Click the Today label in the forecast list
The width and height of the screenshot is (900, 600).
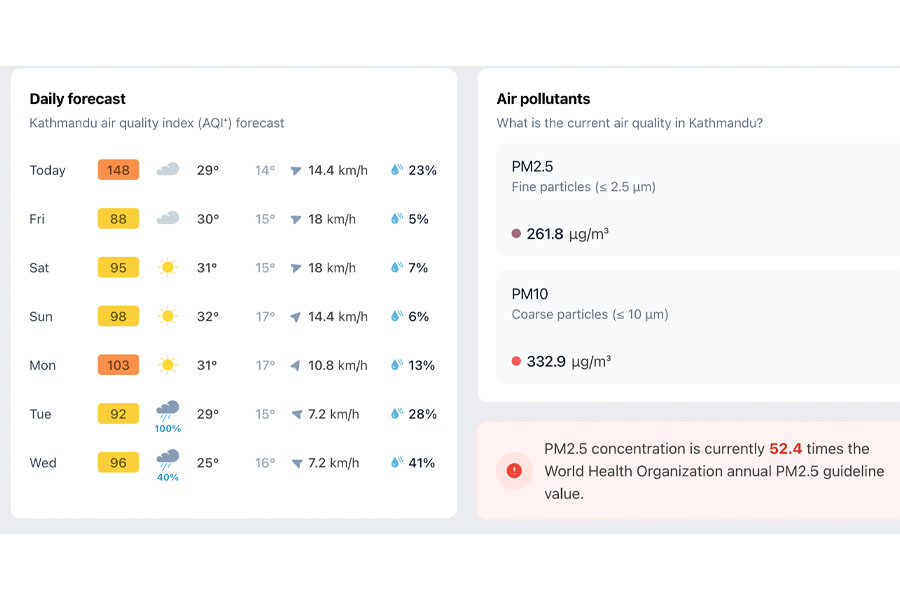point(47,170)
